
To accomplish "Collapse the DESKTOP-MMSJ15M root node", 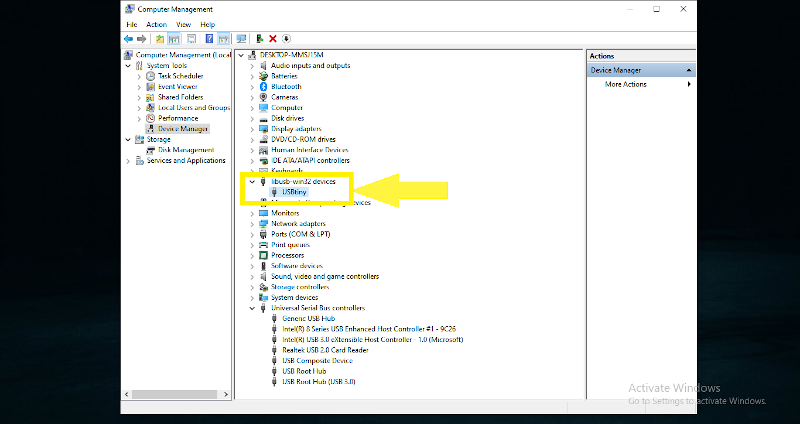I will [241, 55].
